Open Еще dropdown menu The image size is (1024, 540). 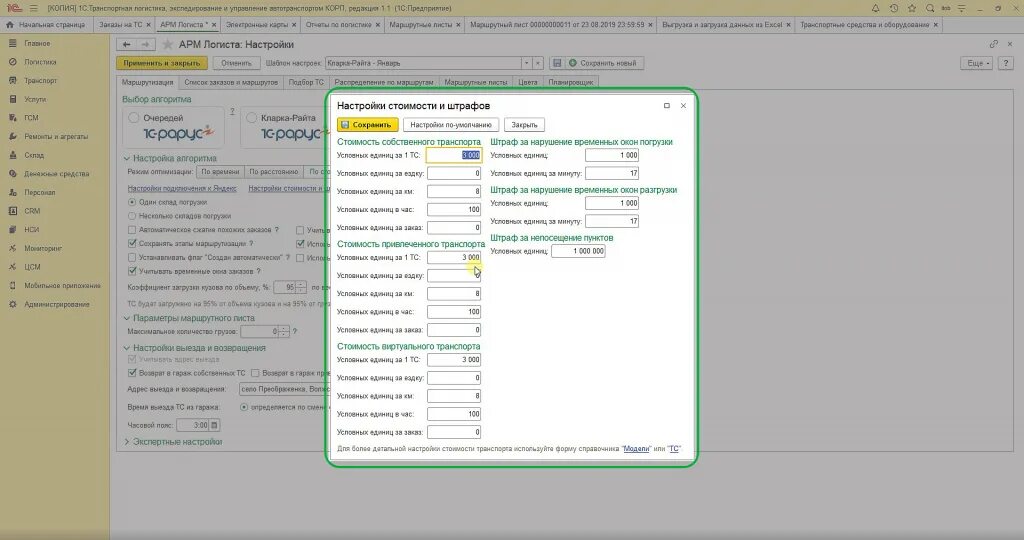pyautogui.click(x=976, y=63)
